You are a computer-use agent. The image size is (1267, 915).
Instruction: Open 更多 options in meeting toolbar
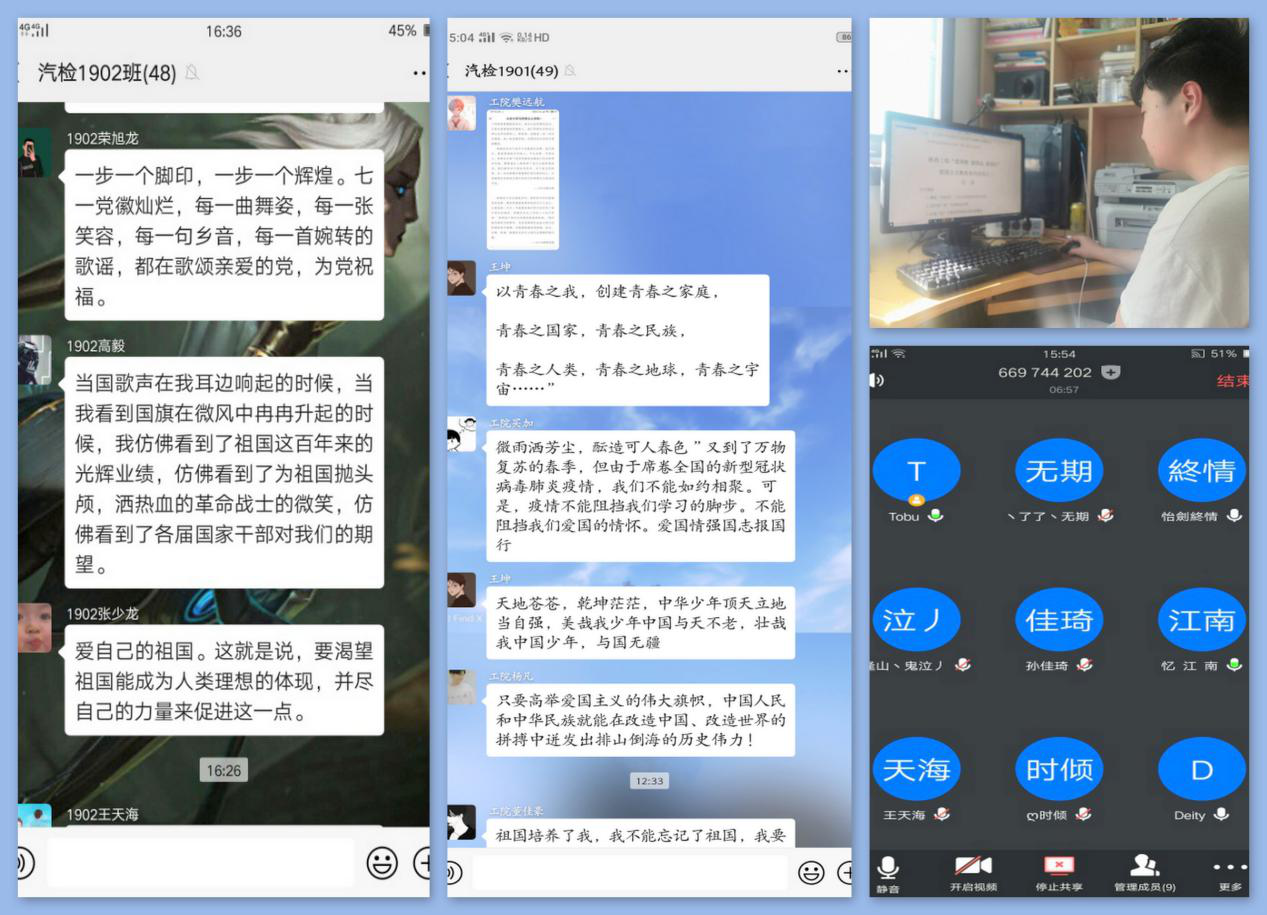[x=1230, y=873]
